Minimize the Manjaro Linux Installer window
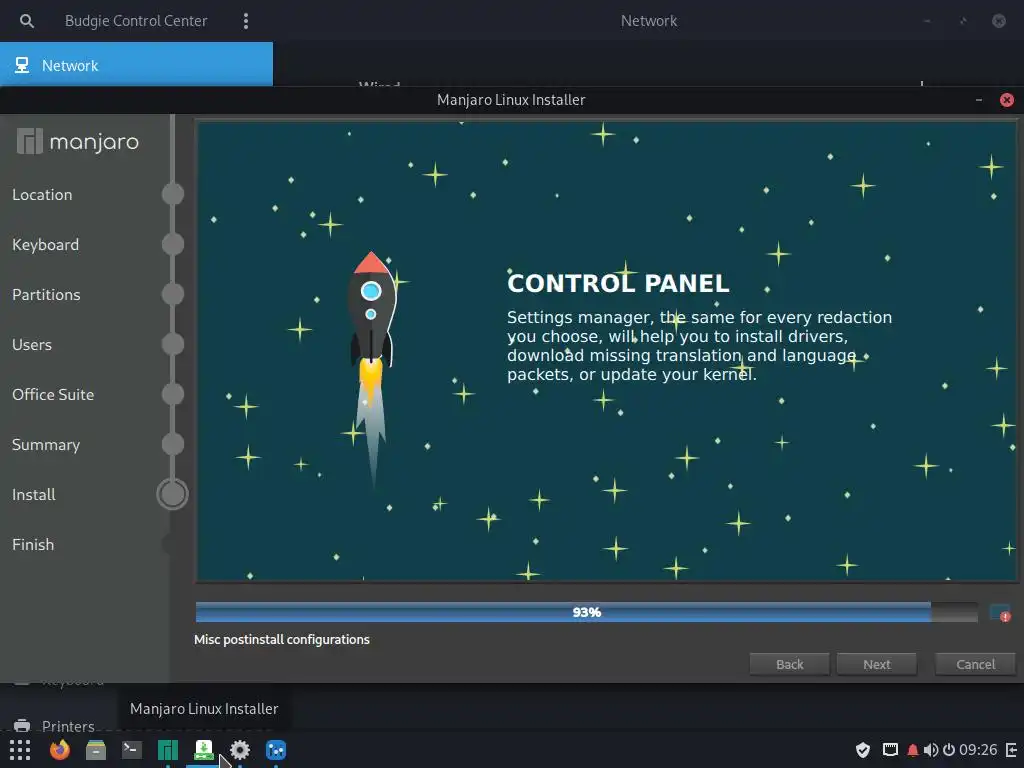Image resolution: width=1024 pixels, height=768 pixels. pos(979,100)
